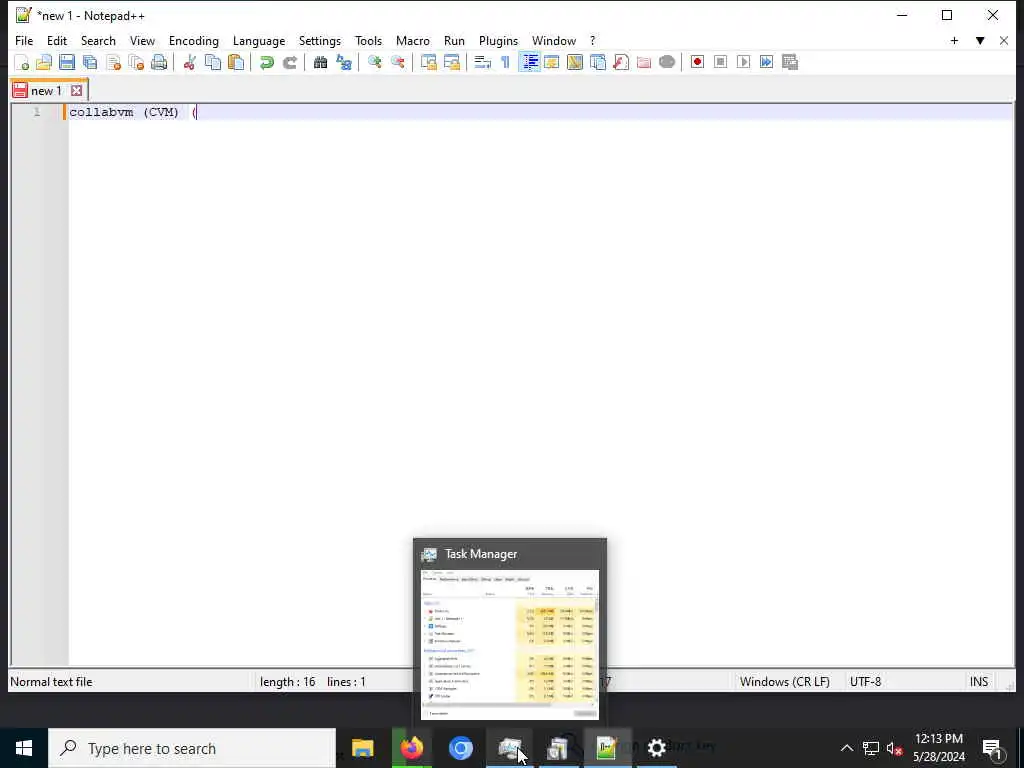Click the Zoom Out magnifier icon
1024x768 pixels.
[397, 62]
